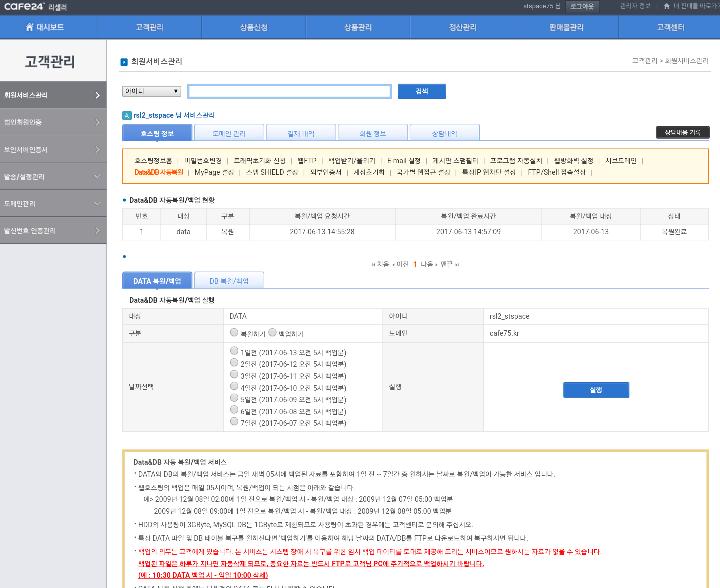
Task: Click the 다음 next-page link
Action: (428, 264)
